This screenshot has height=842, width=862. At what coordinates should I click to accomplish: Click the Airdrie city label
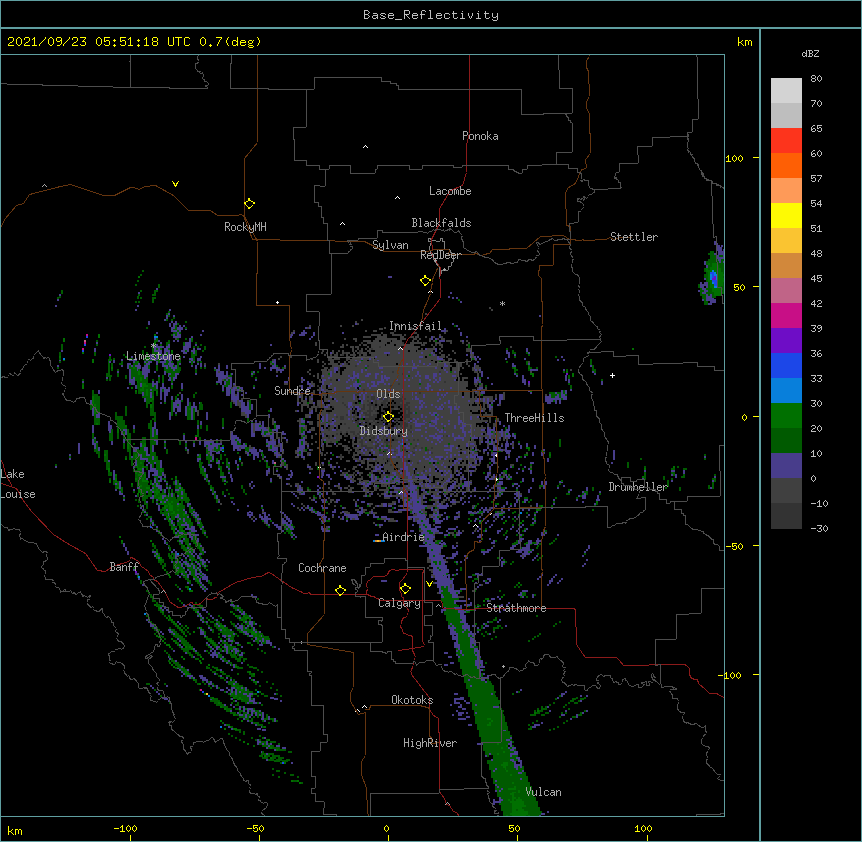[x=403, y=537]
